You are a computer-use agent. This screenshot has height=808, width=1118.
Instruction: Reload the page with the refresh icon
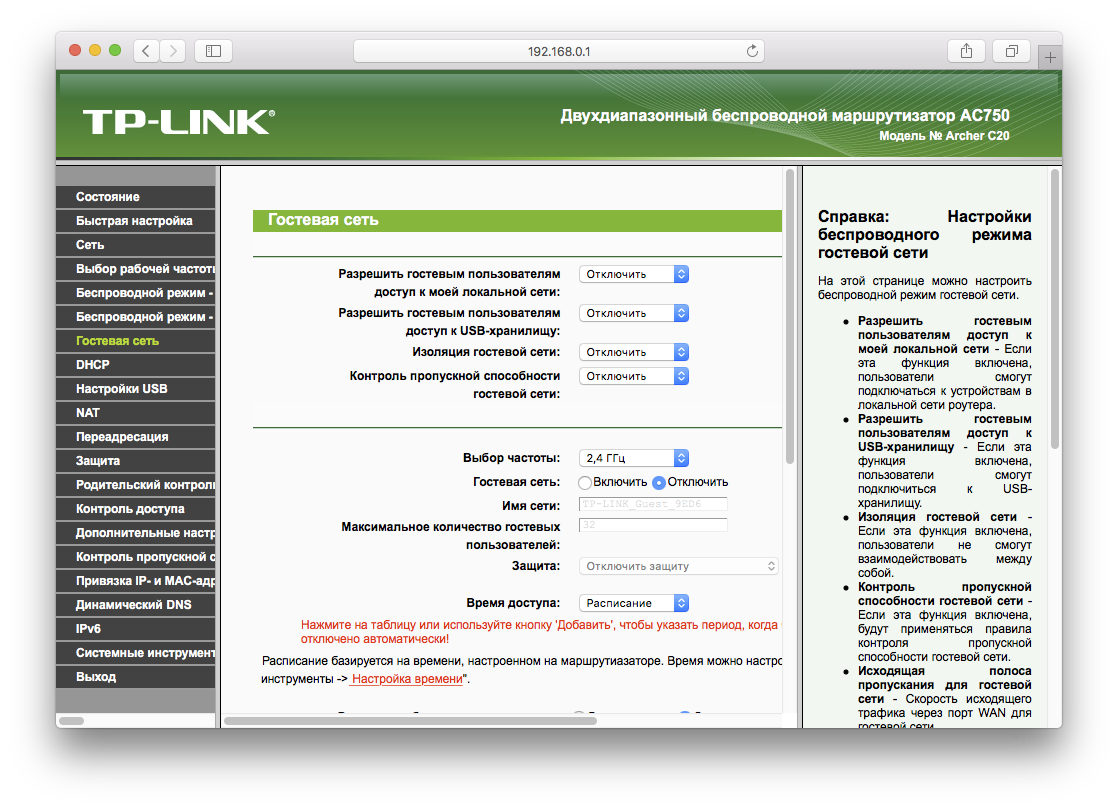[752, 51]
